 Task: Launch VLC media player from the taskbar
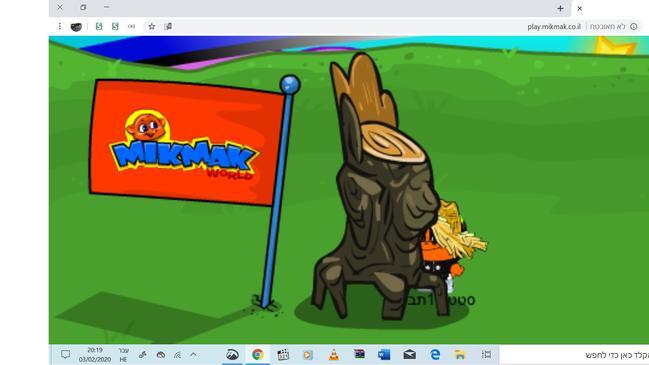tap(334, 355)
